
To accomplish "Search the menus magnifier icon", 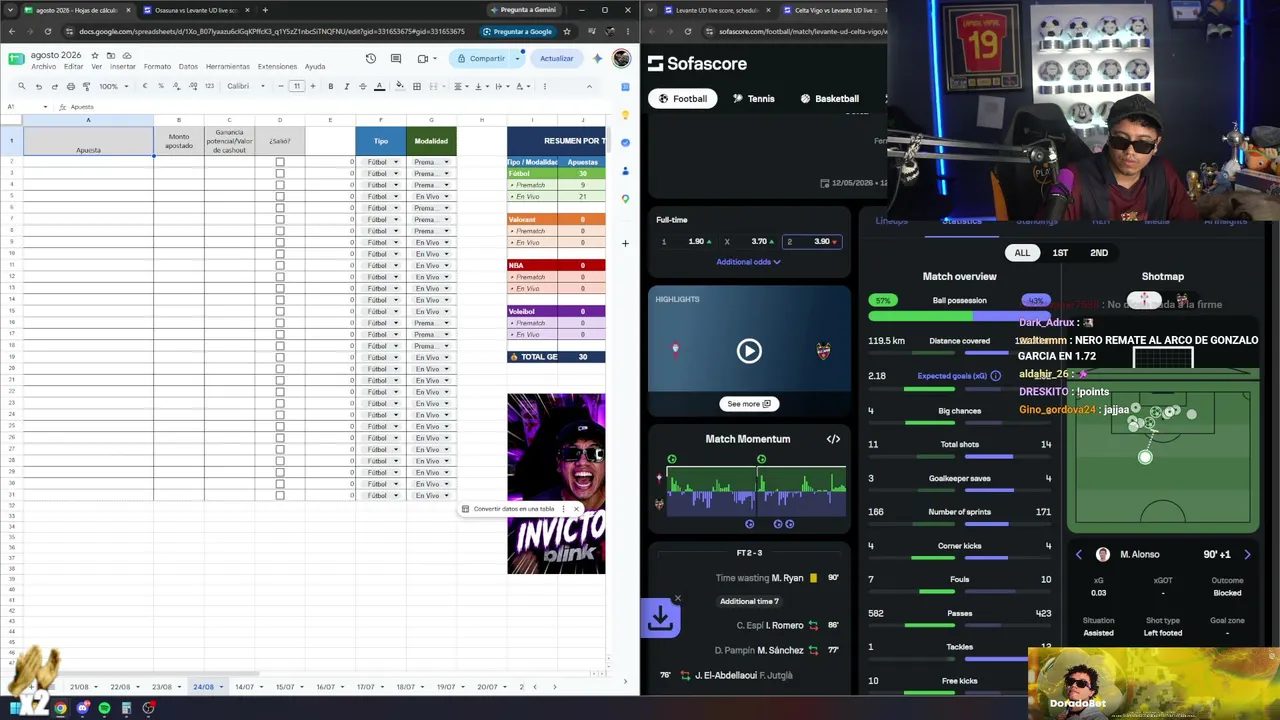I will click(x=23, y=86).
